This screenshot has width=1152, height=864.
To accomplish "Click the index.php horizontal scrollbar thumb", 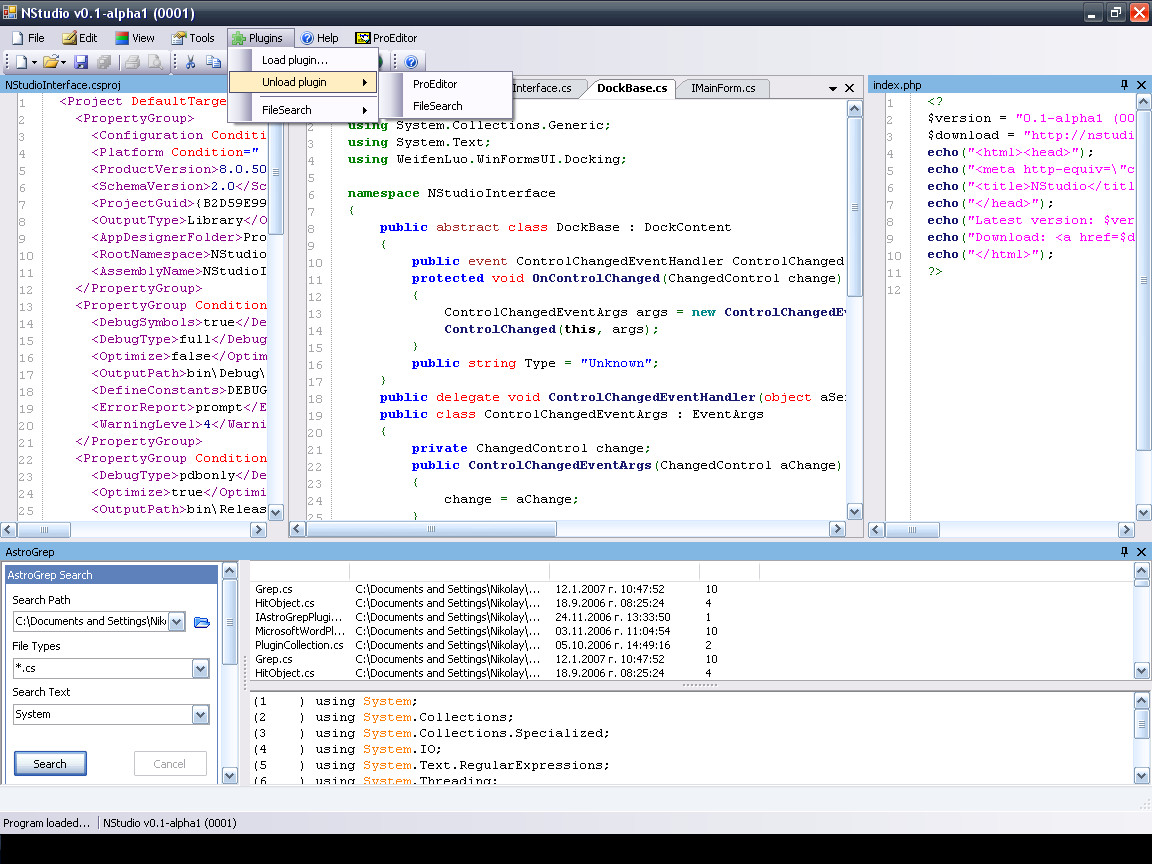I will coord(912,529).
